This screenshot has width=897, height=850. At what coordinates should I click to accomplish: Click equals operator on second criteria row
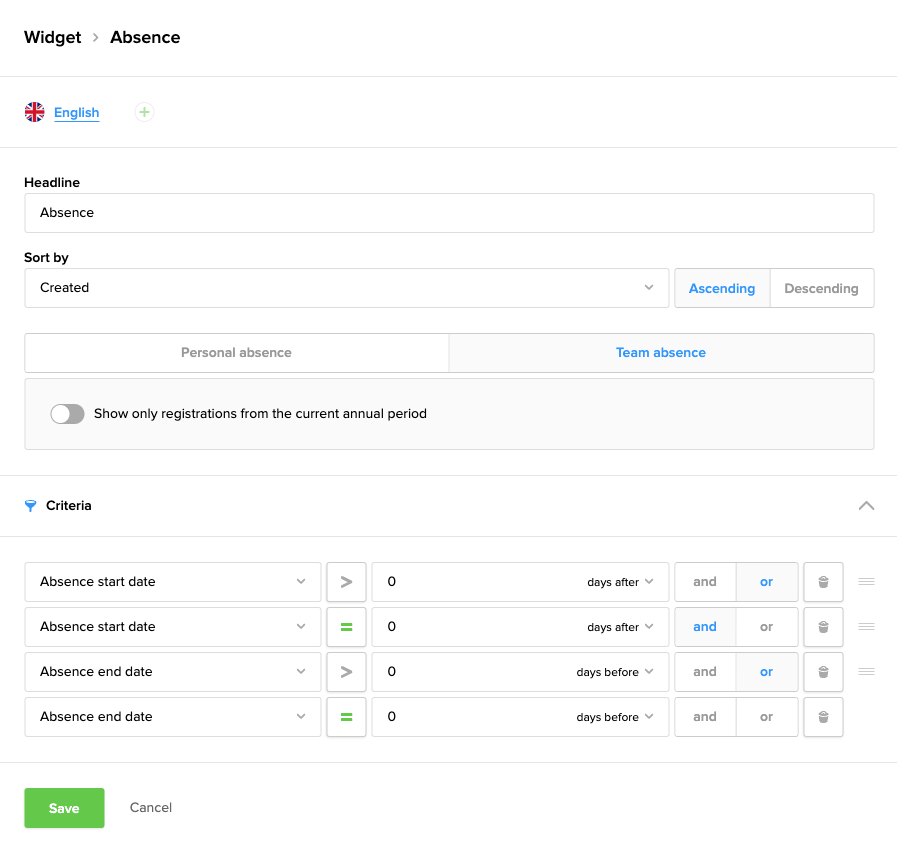coord(346,627)
